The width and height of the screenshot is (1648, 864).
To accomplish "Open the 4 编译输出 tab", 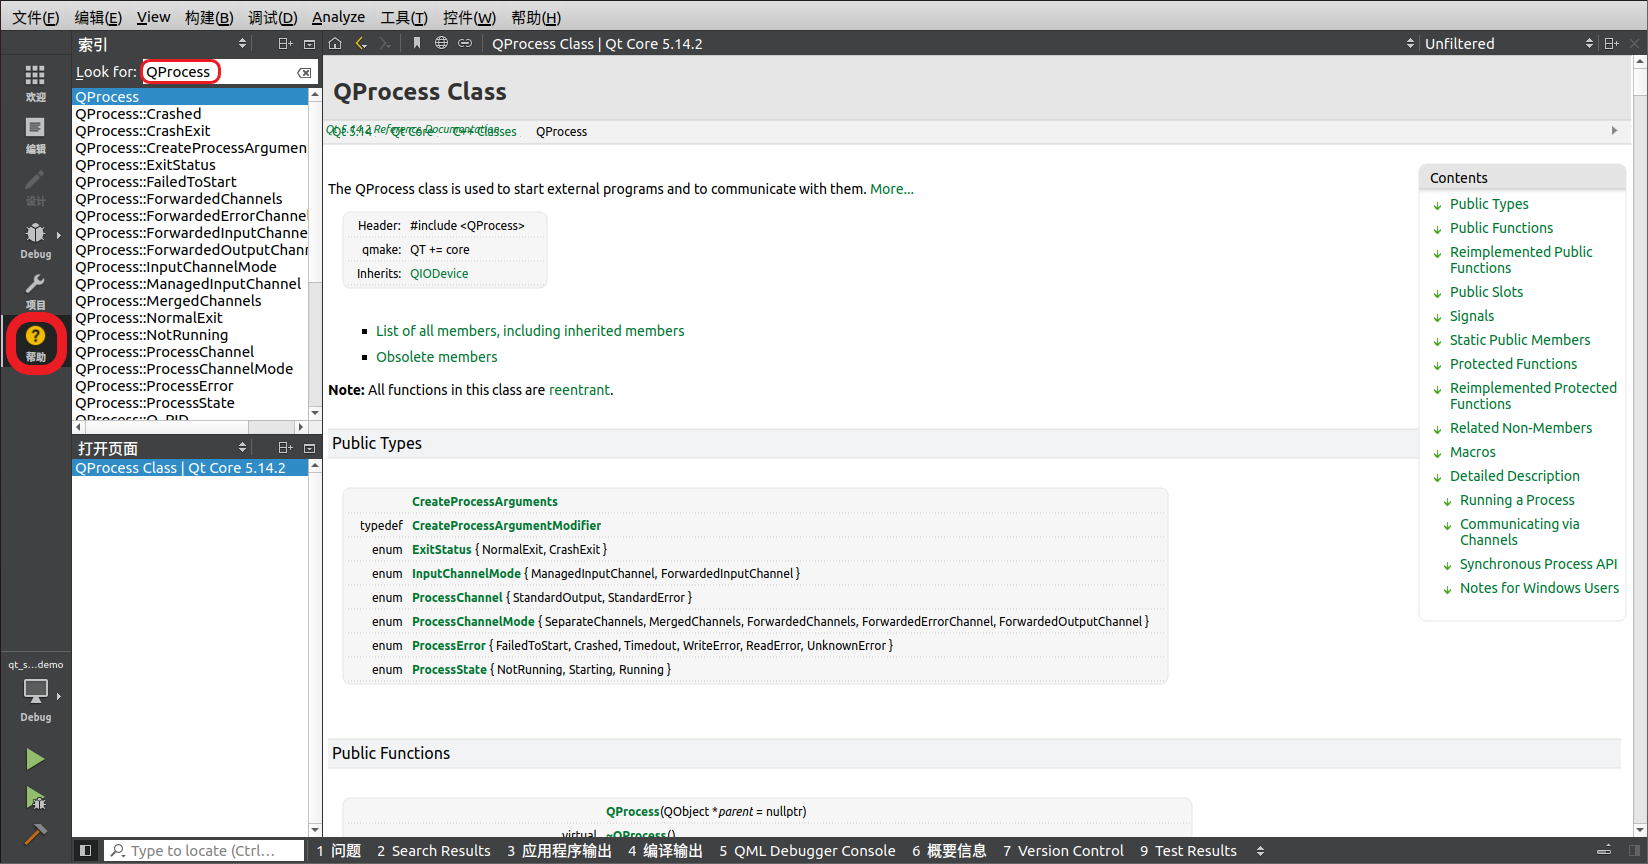I will pyautogui.click(x=665, y=851).
